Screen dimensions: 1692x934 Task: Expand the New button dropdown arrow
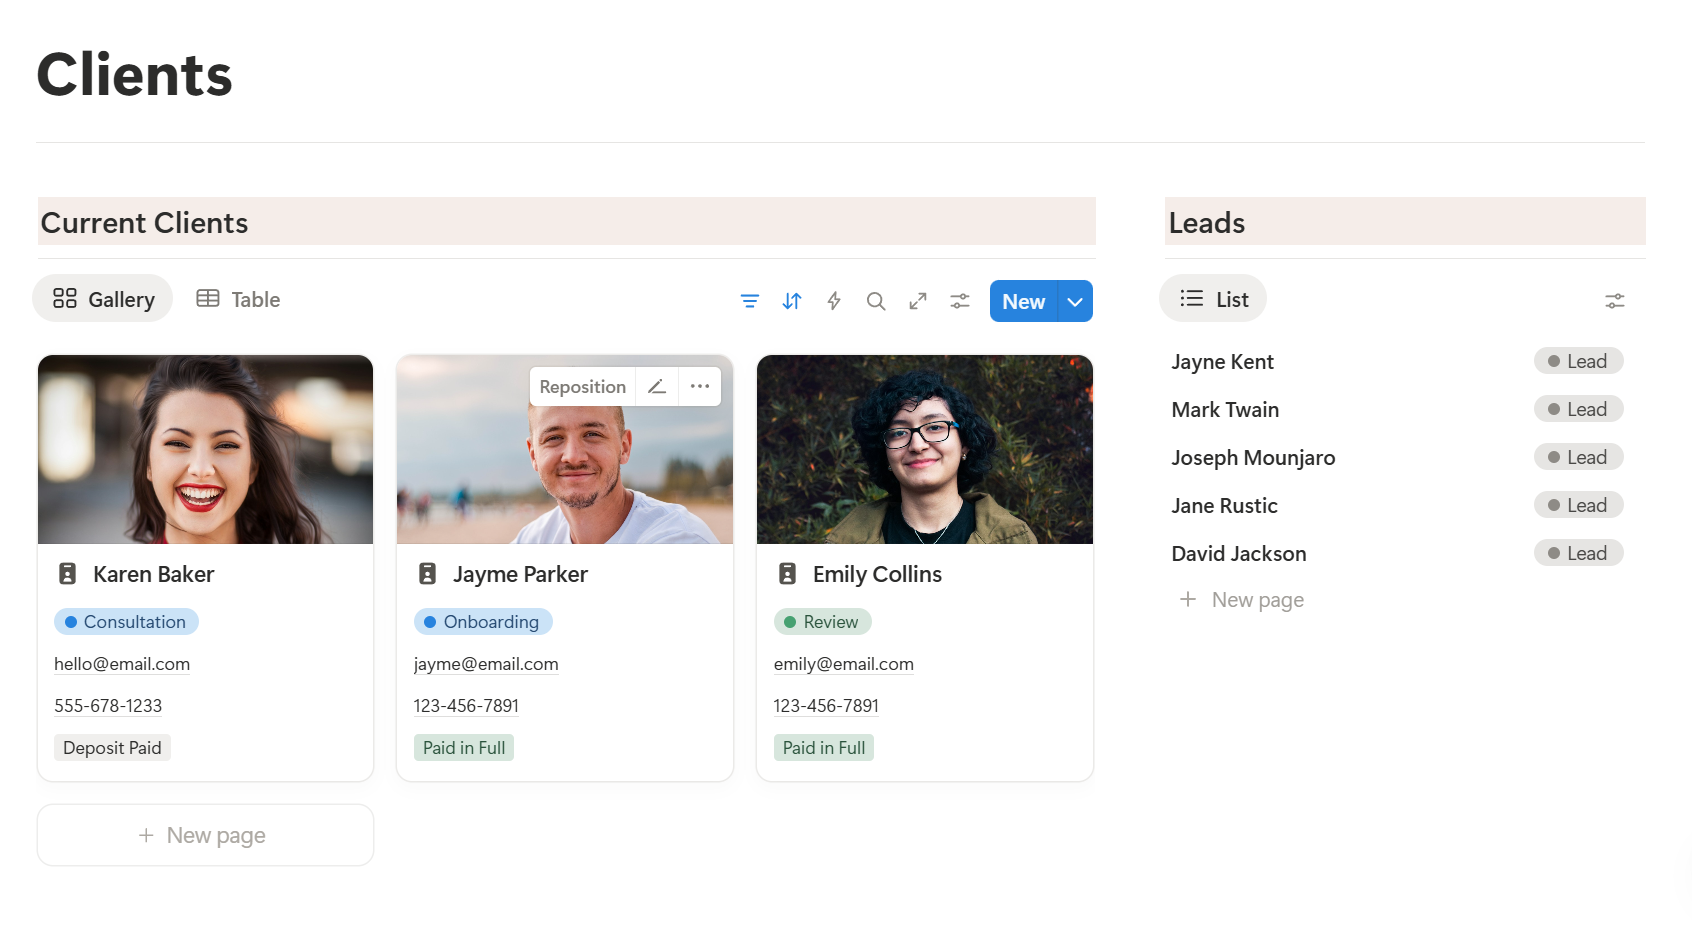[1075, 302]
